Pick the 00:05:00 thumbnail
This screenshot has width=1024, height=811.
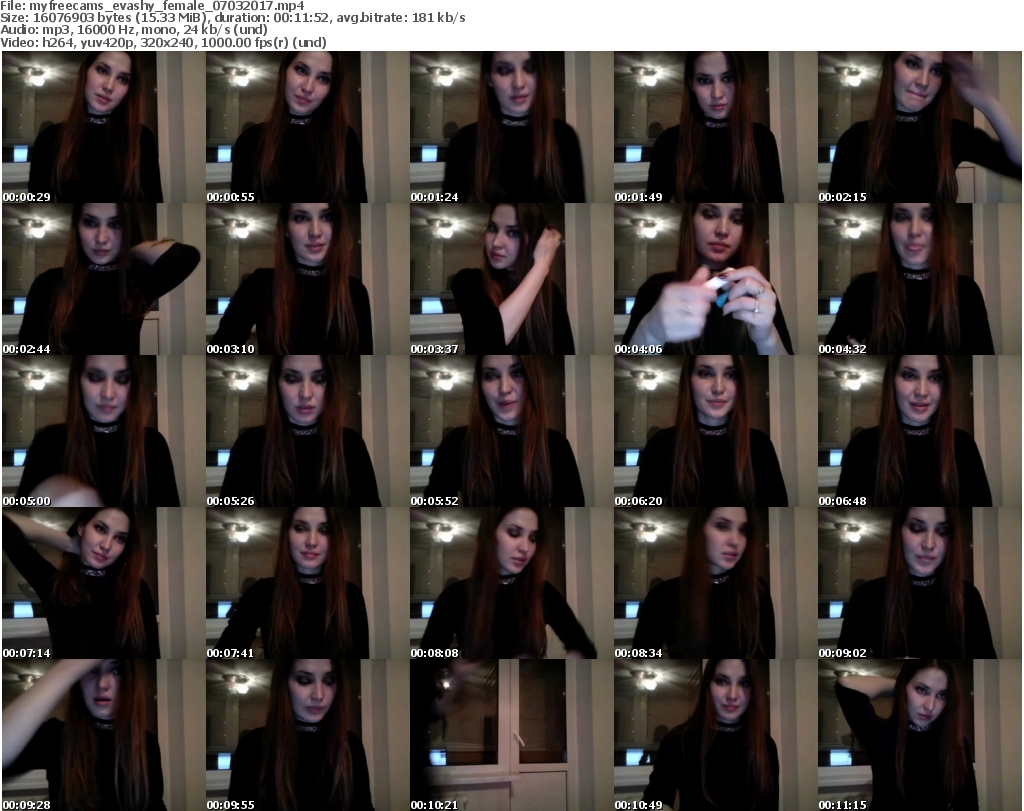coord(104,432)
